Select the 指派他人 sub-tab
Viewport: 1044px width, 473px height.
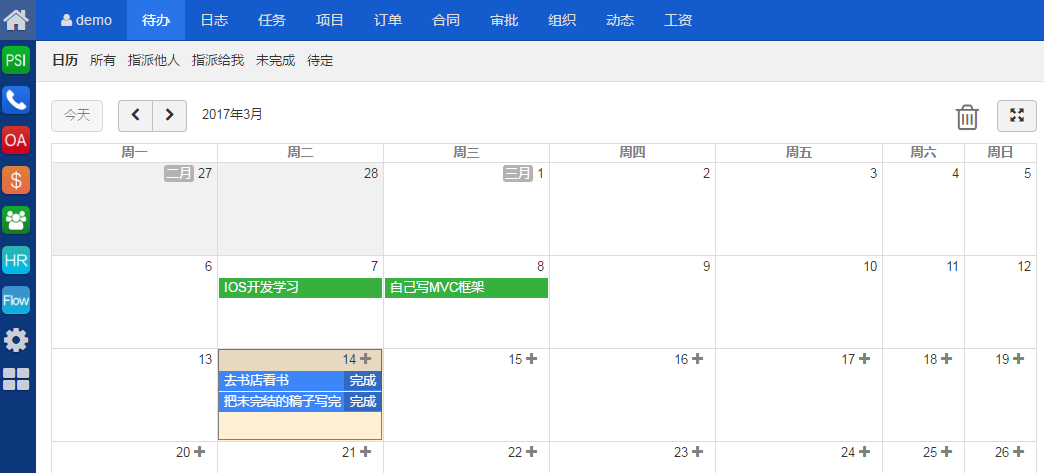point(154,61)
